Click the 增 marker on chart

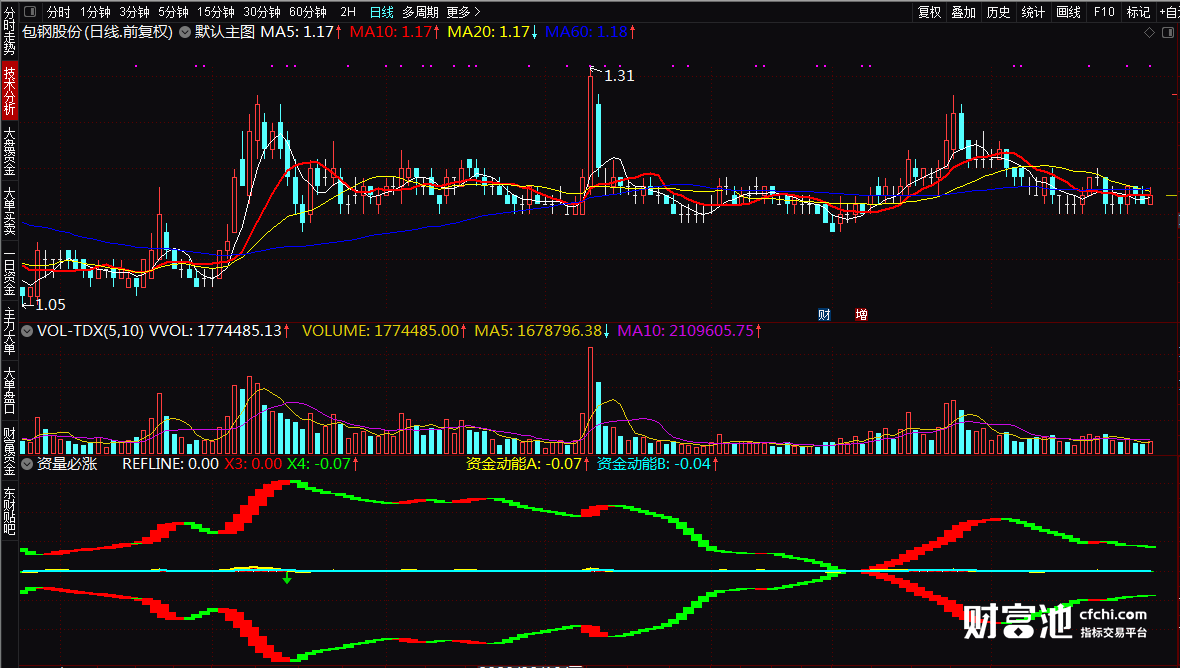coord(862,315)
